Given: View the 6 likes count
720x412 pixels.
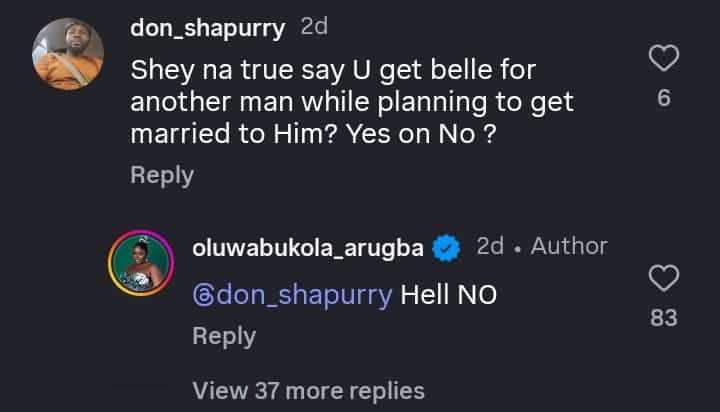Looking at the screenshot, I should click(x=664, y=100).
